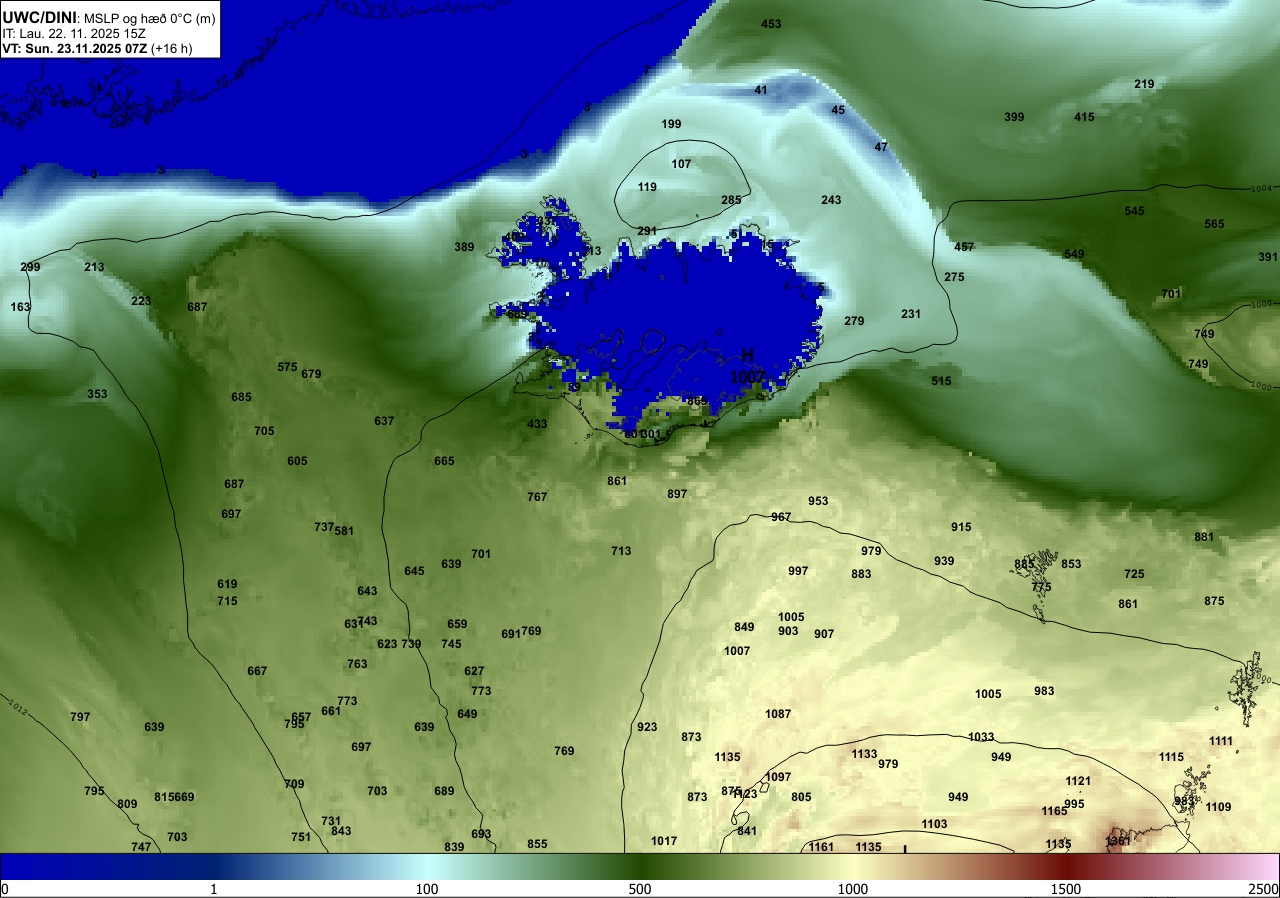The image size is (1280, 898).
Task: Click the value 107 inside the closed contour
Action: pyautogui.click(x=681, y=164)
